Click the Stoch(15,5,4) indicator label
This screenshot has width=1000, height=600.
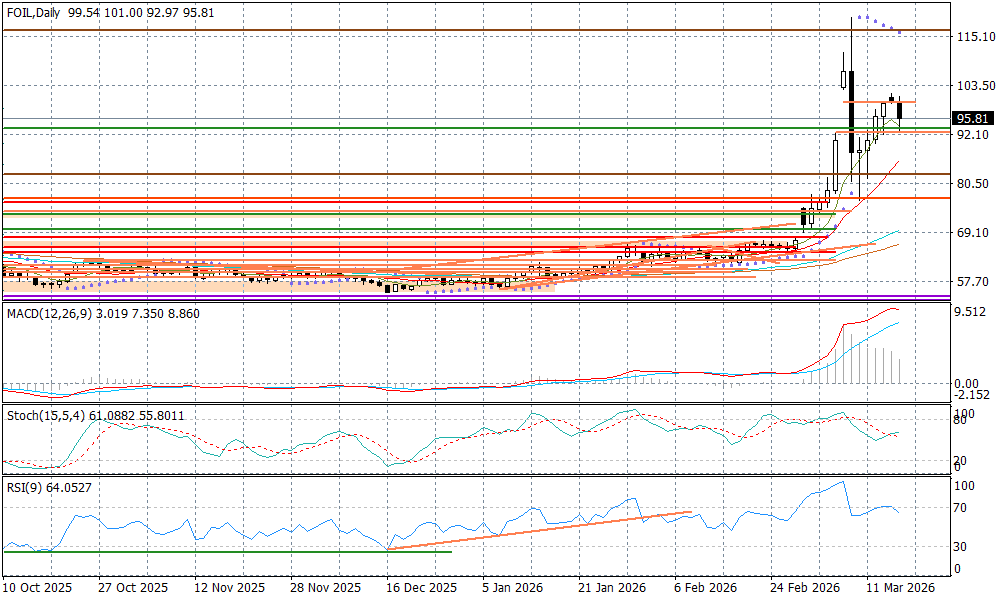[46, 415]
